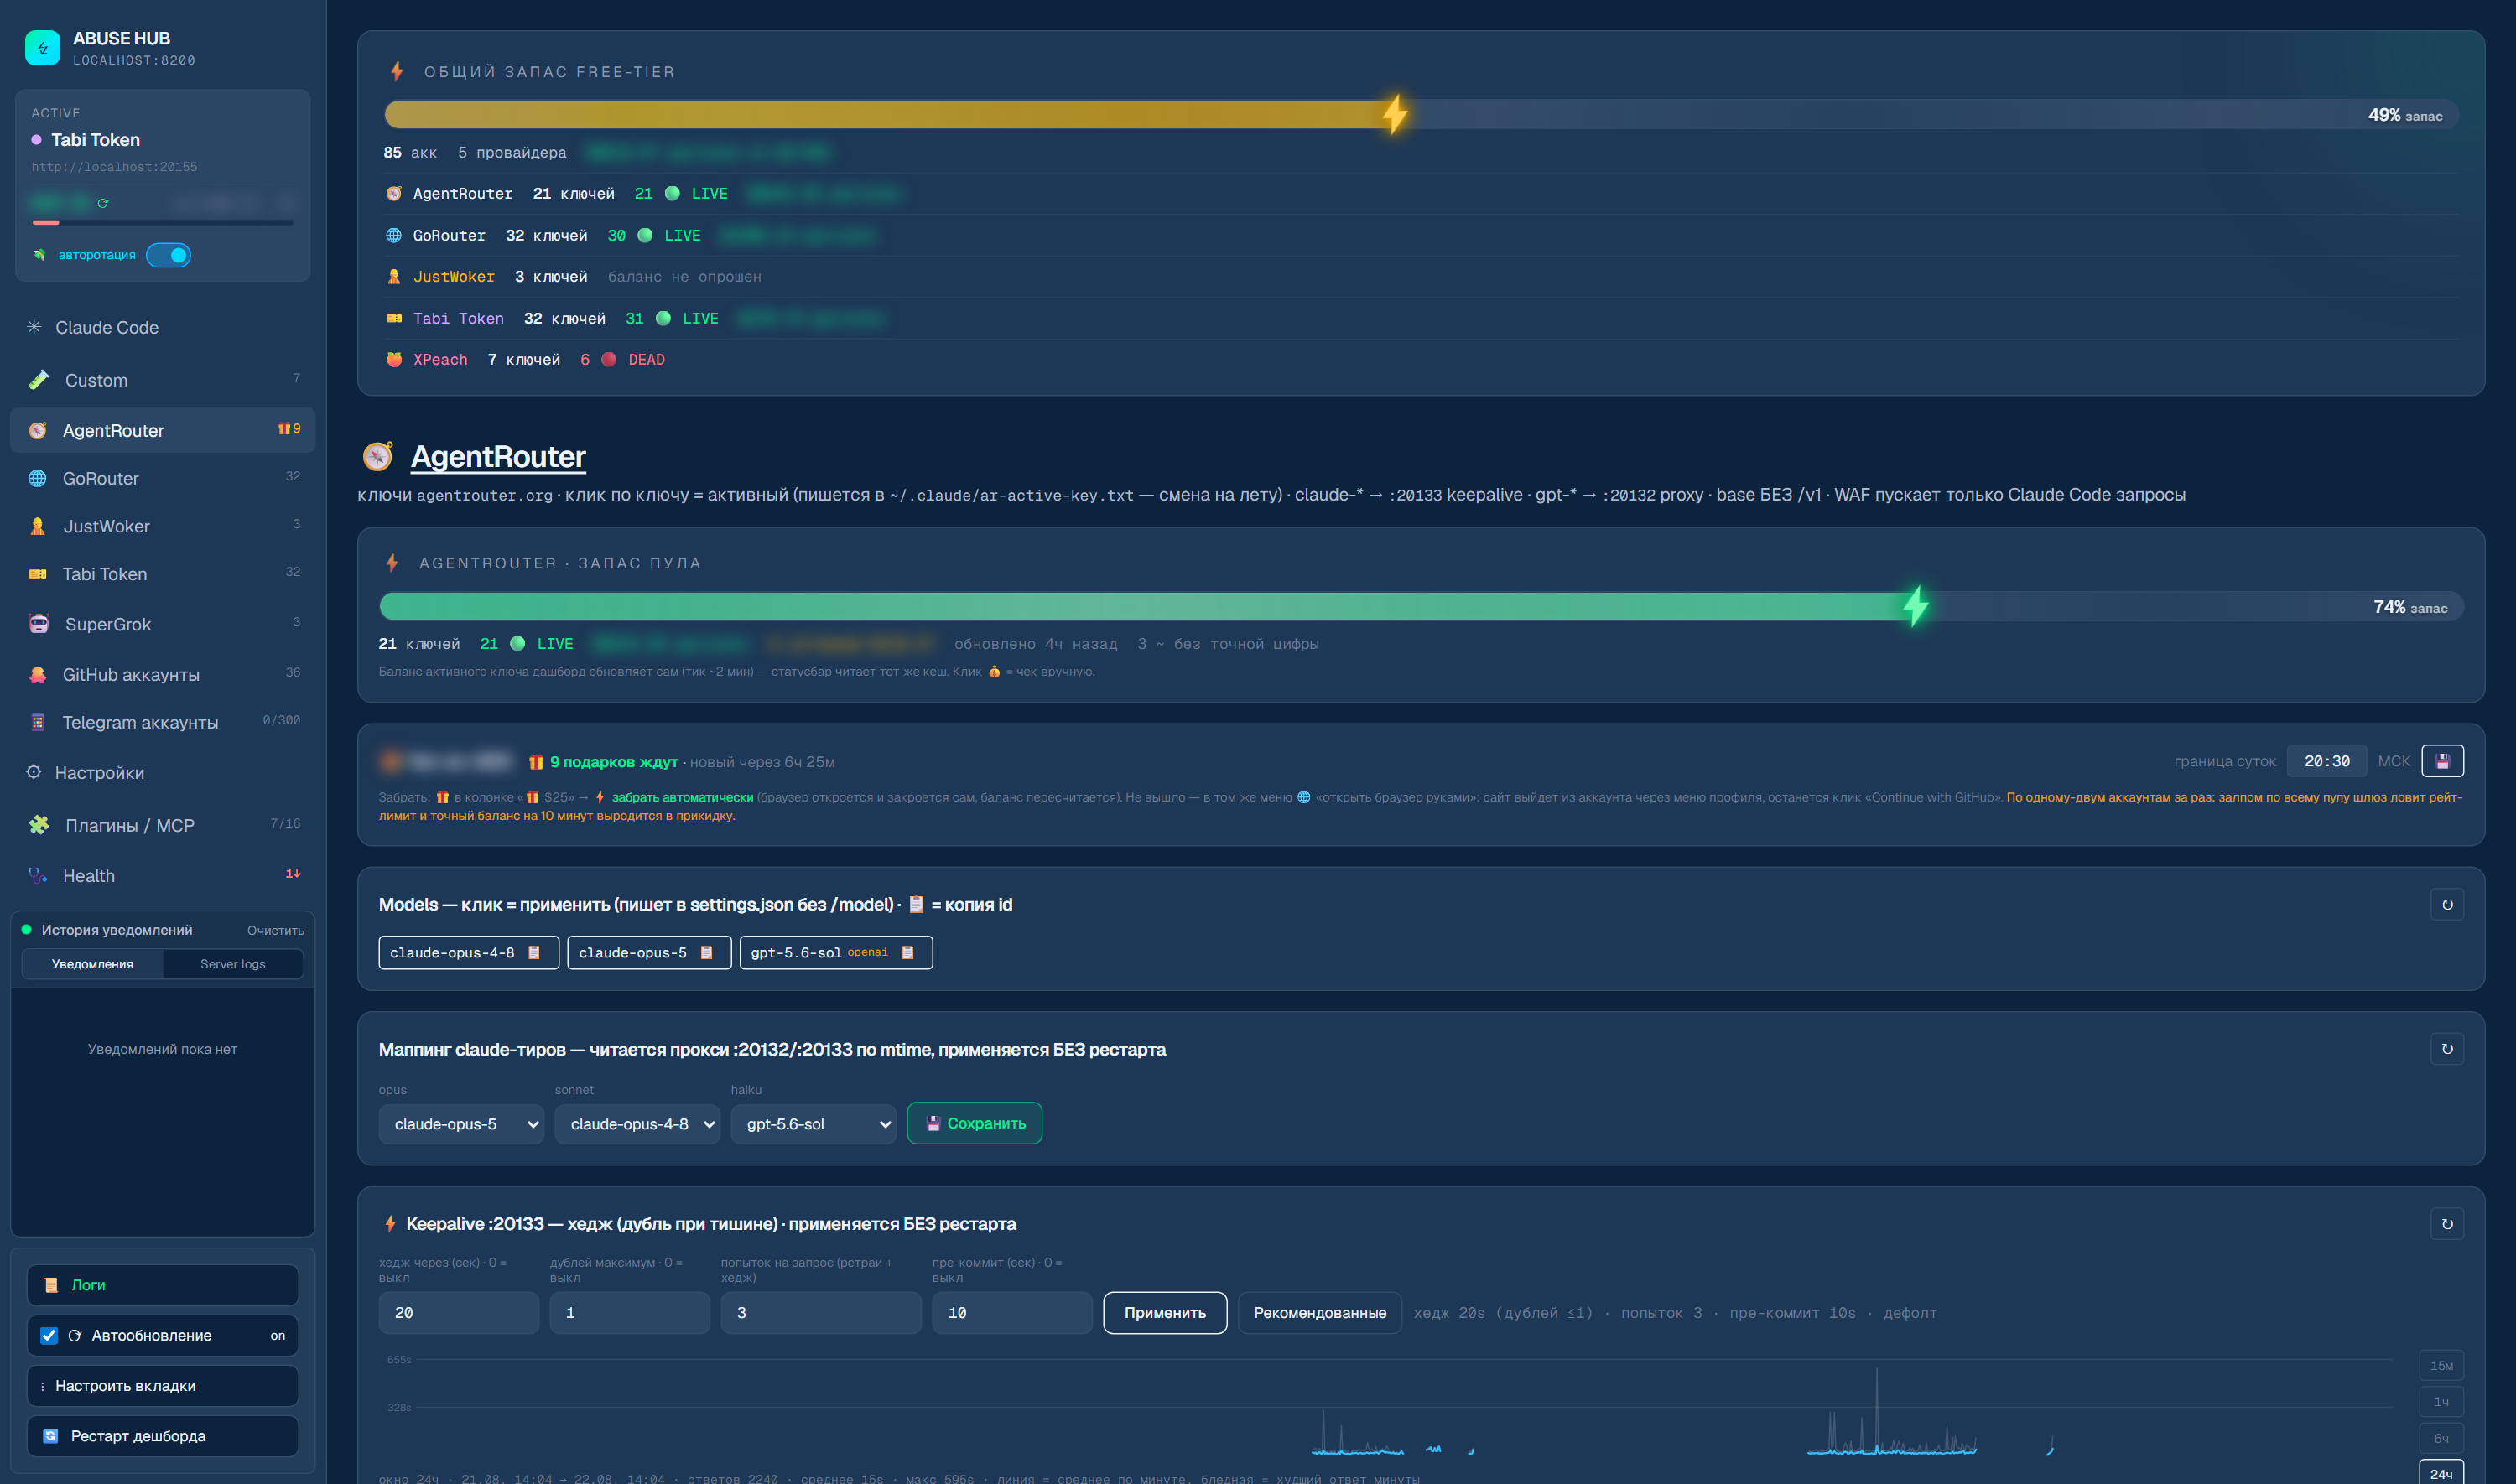Click Рестарт дешборда
The height and width of the screenshot is (1484, 2516).
[x=162, y=1436]
